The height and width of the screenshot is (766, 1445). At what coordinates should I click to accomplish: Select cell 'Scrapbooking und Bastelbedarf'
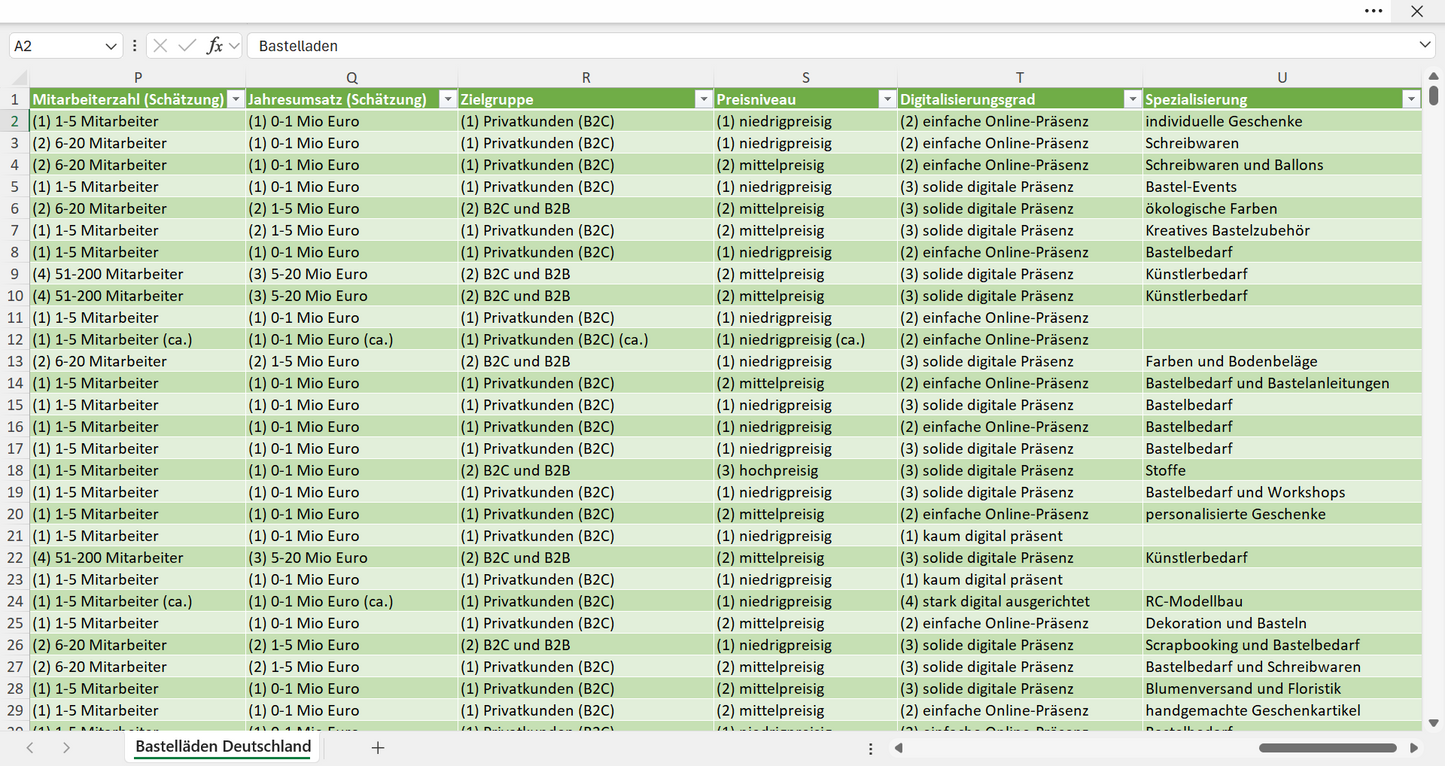tap(1282, 645)
